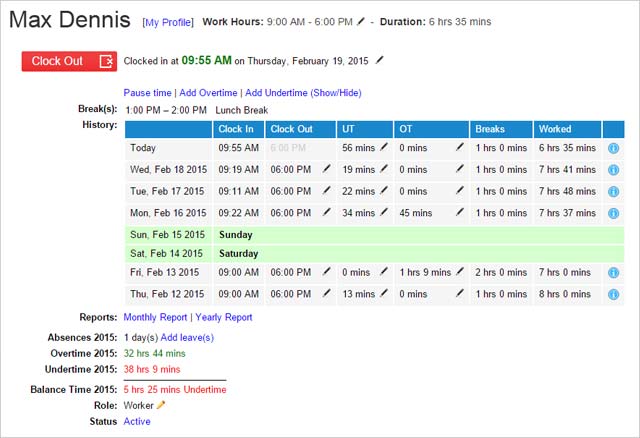Edit Worker role with pencil icon
Viewport: 640px width, 438px height.
(161, 405)
